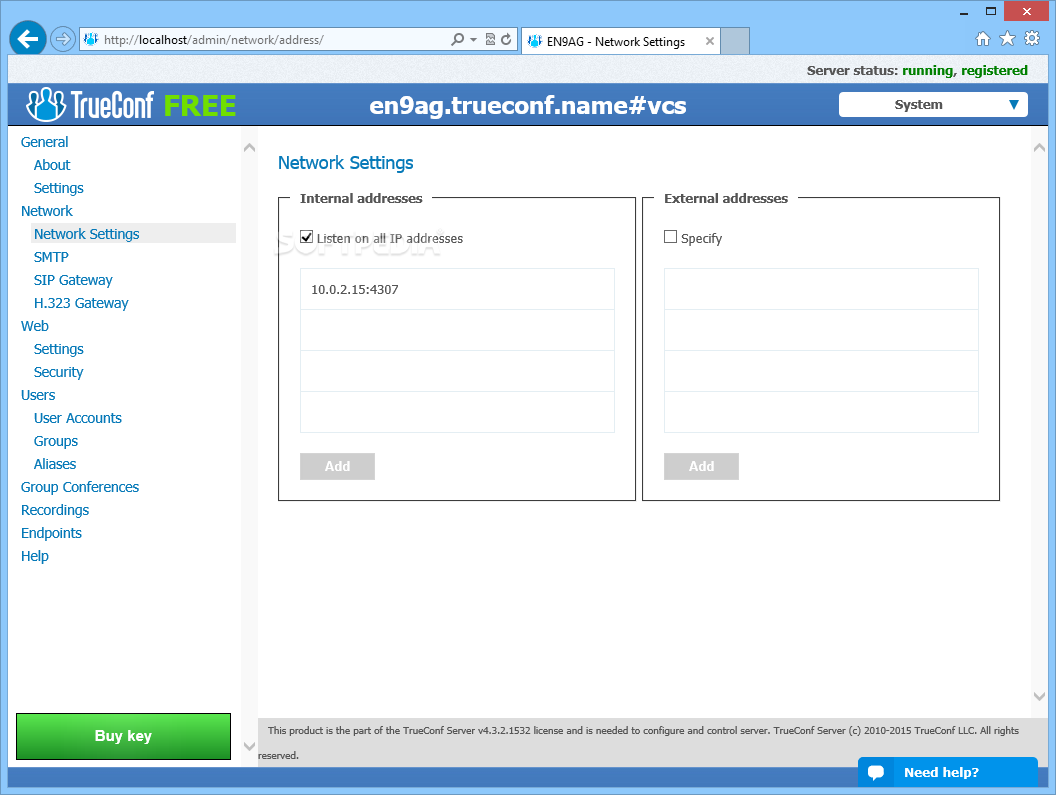This screenshot has height=795, width=1056.
Task: Open the Aliases page
Action: (55, 464)
